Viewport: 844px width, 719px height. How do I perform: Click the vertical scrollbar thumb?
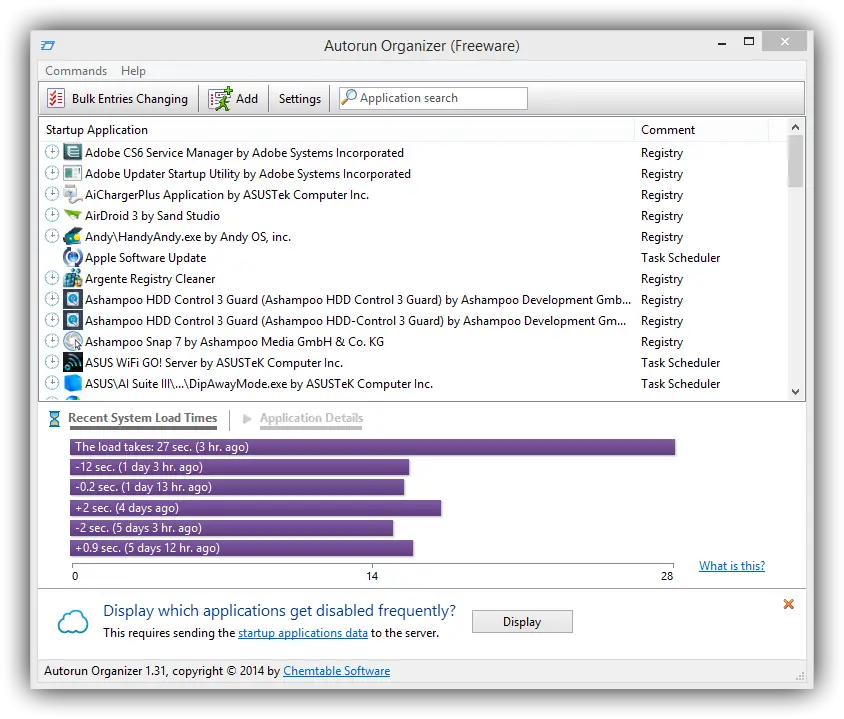796,161
